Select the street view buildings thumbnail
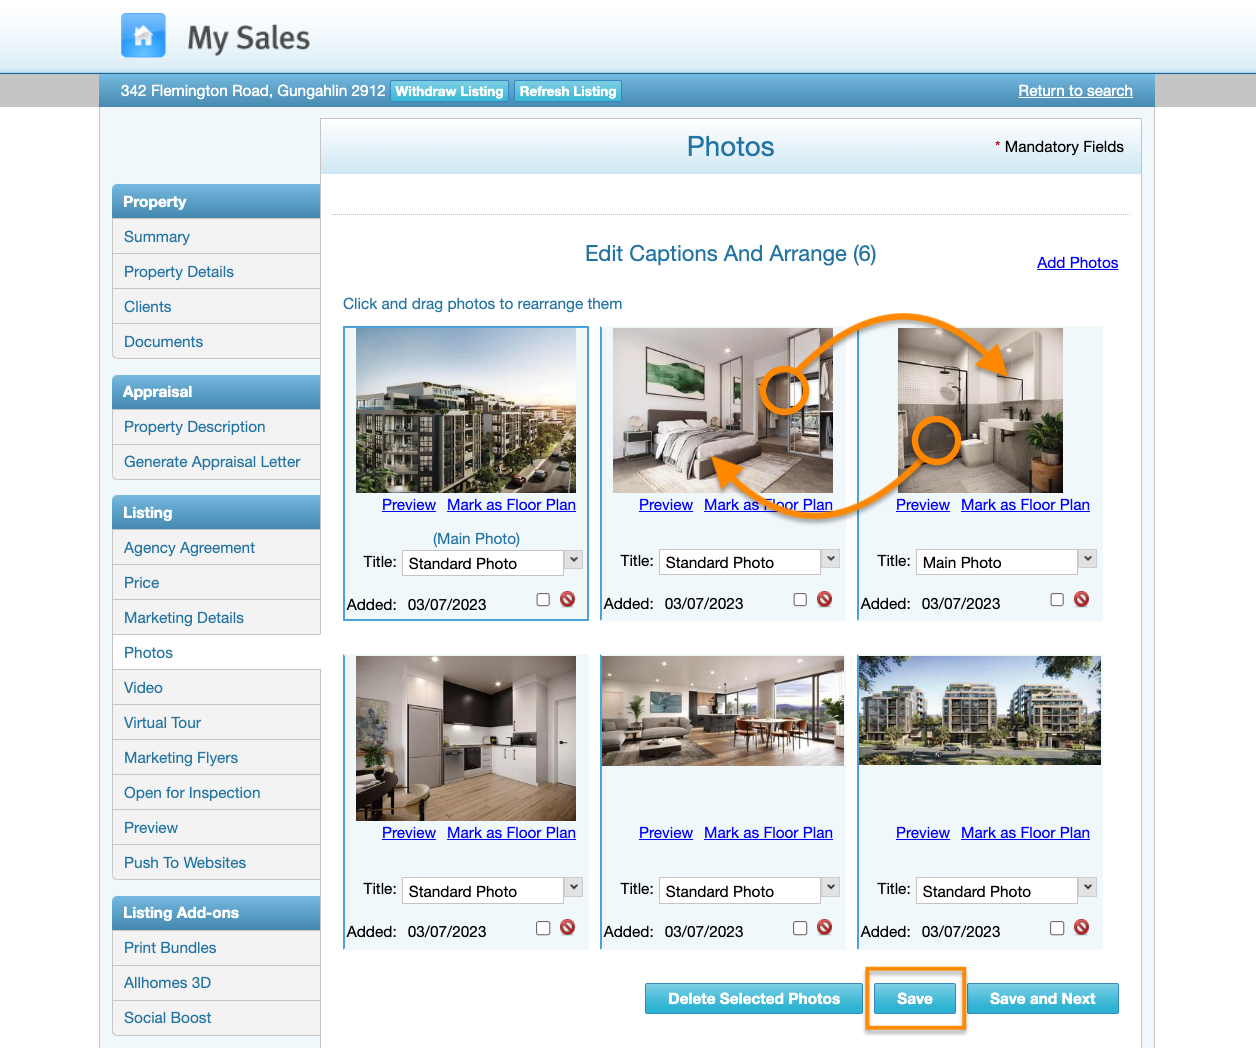The width and height of the screenshot is (1256, 1048). point(980,711)
